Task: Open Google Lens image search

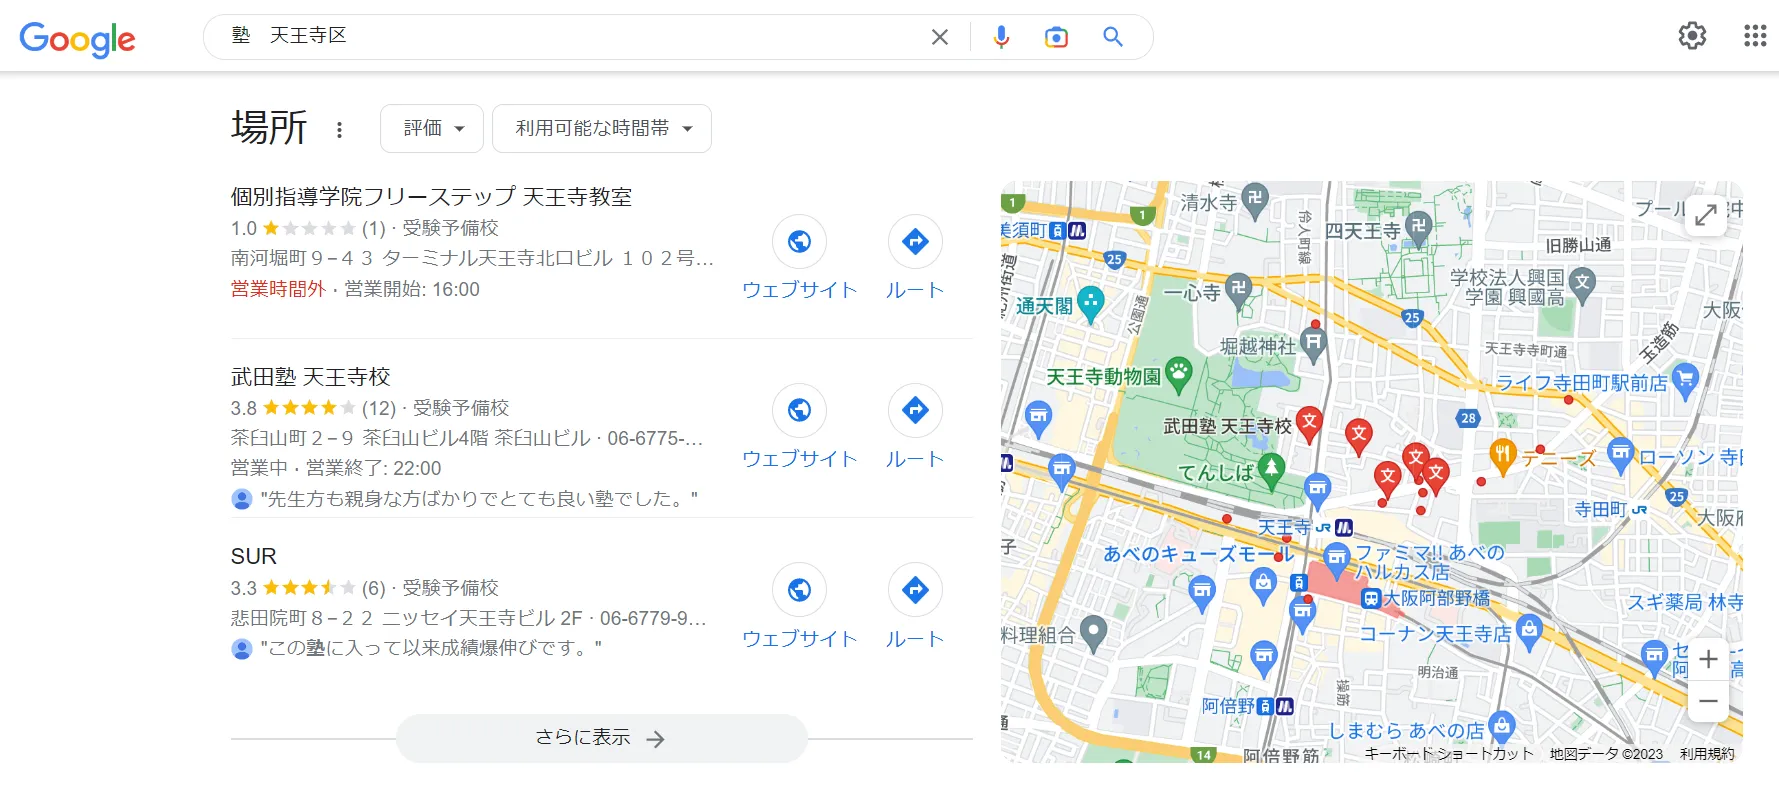Action: (1056, 38)
